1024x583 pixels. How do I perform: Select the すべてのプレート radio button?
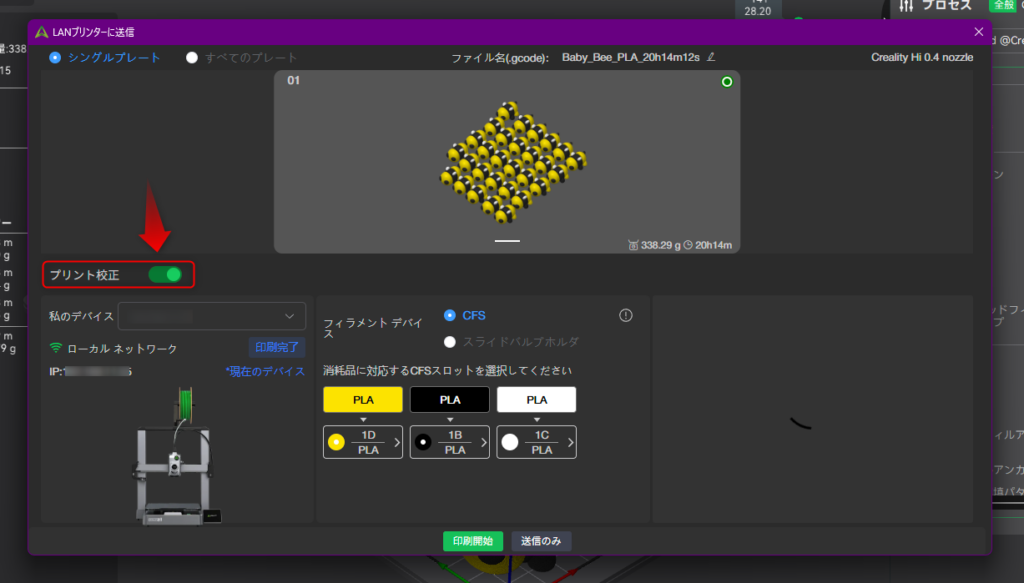click(x=192, y=58)
